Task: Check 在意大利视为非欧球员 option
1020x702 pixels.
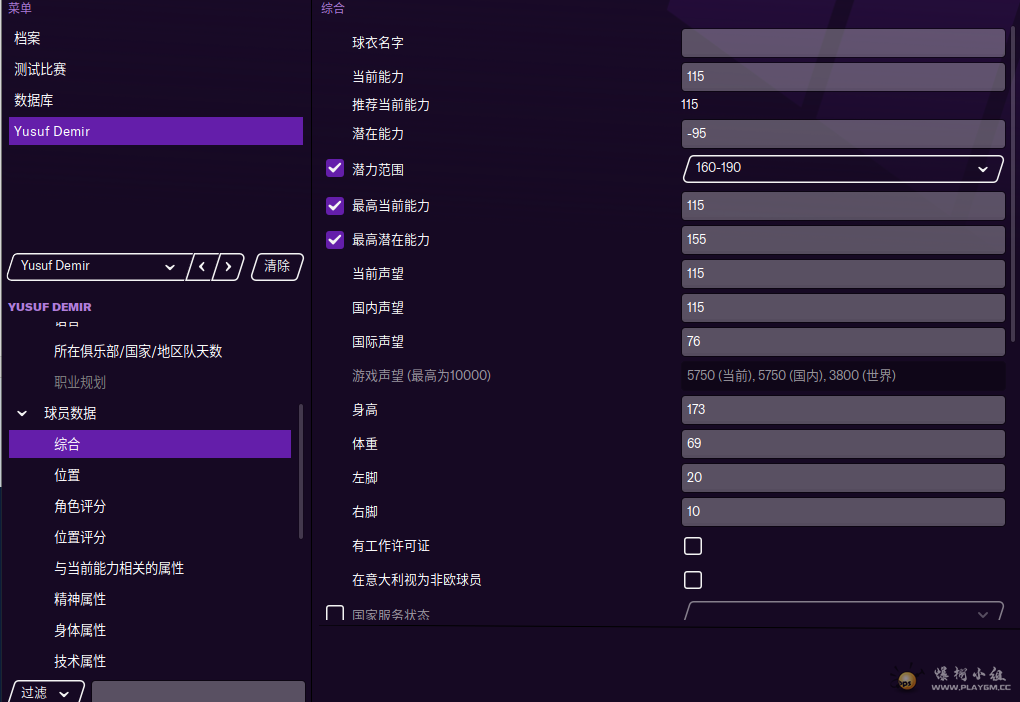Action: click(692, 580)
